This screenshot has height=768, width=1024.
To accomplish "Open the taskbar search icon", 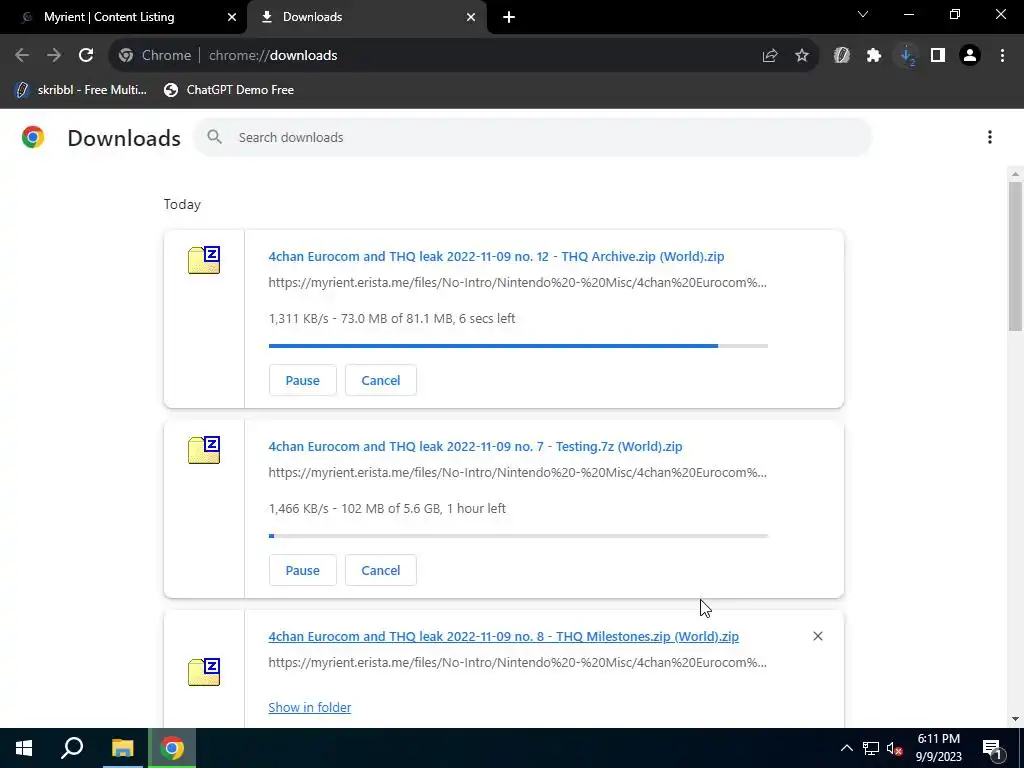I will click(72, 748).
